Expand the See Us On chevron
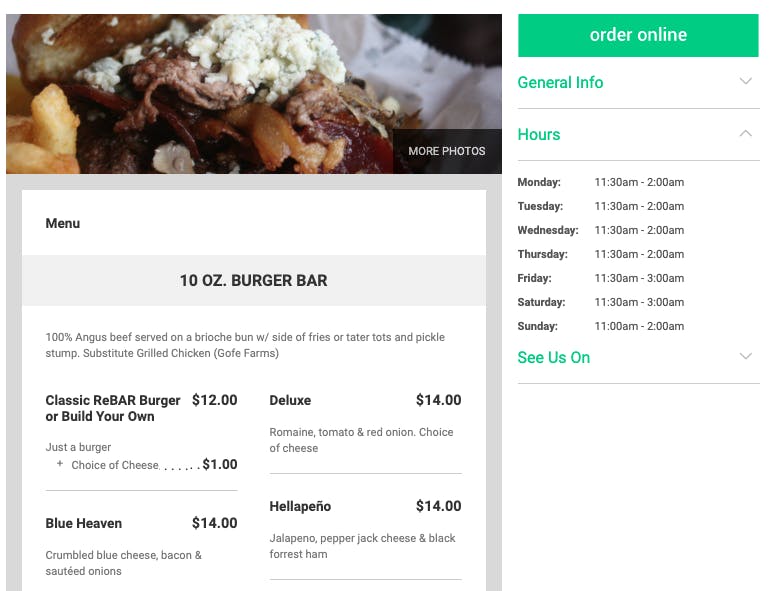 point(745,357)
